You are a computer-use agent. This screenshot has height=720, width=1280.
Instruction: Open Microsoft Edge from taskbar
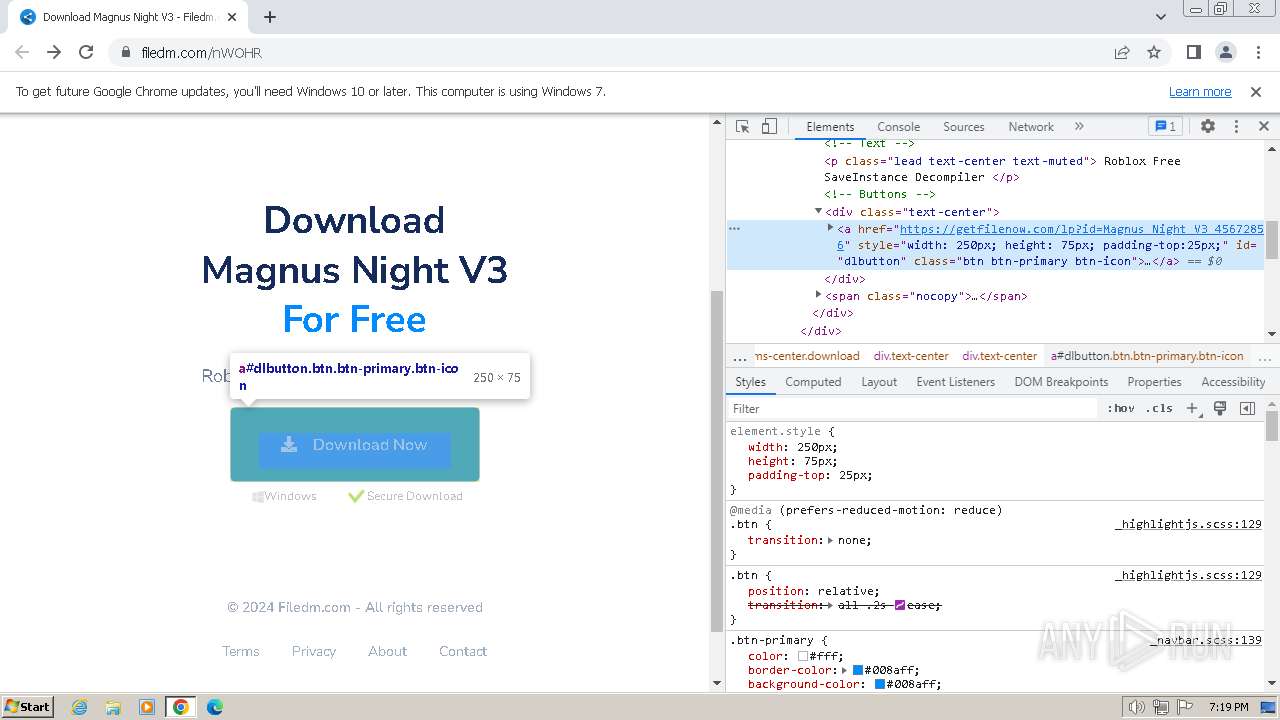point(214,707)
